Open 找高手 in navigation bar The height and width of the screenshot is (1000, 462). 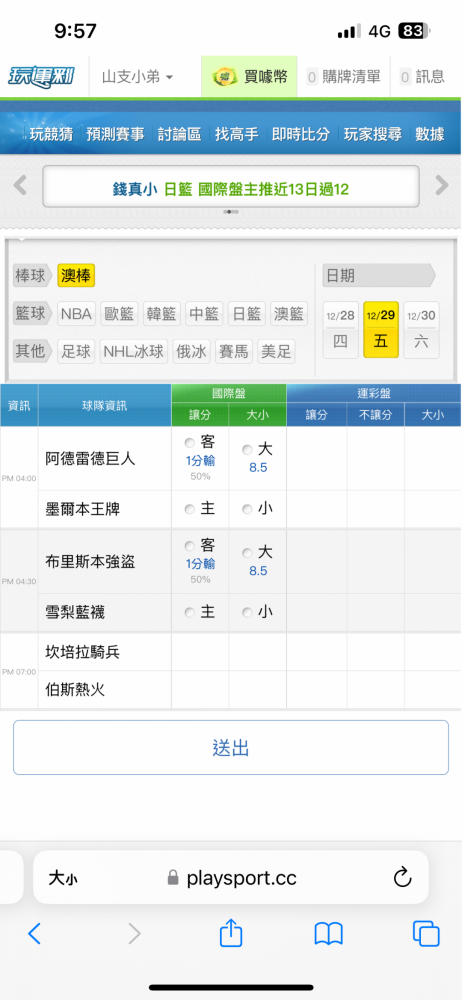click(237, 134)
